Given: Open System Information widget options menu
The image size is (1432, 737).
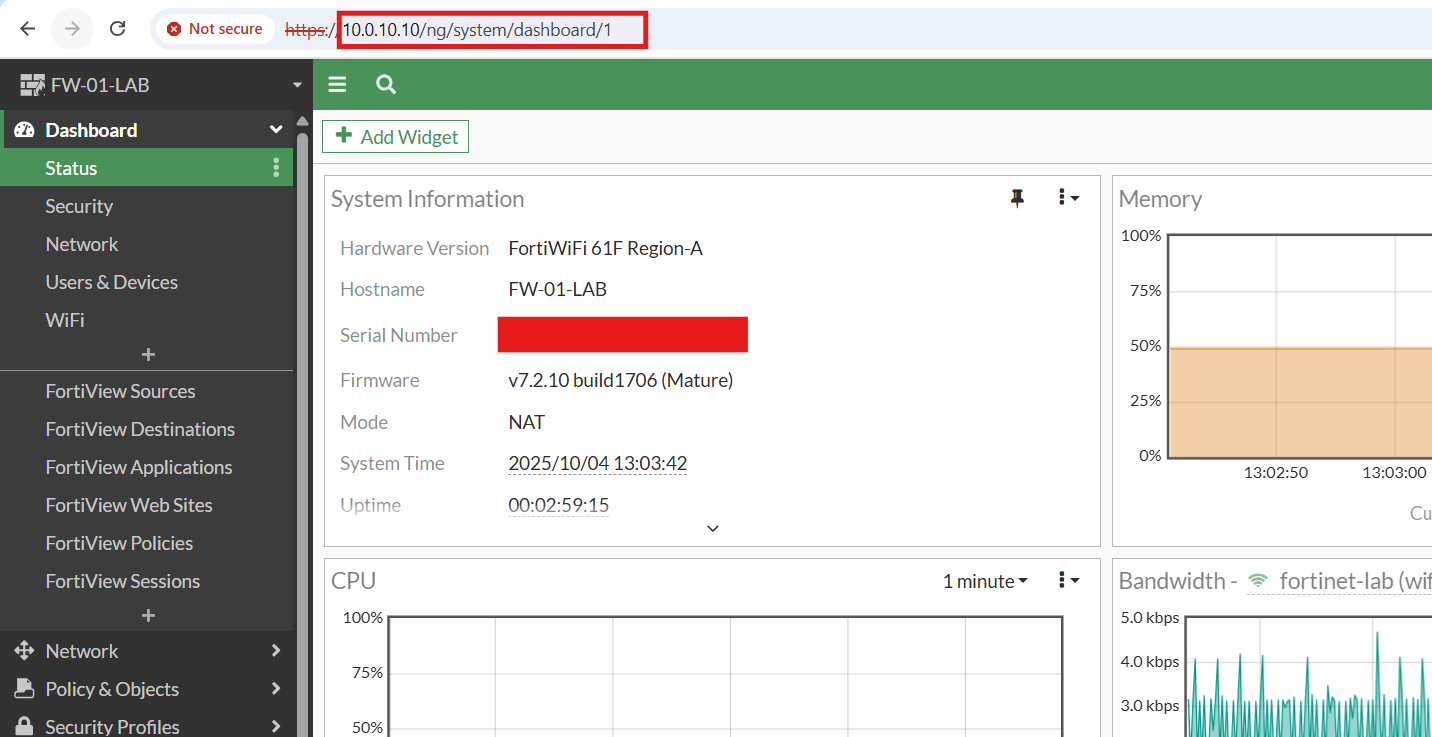Looking at the screenshot, I should (1068, 198).
